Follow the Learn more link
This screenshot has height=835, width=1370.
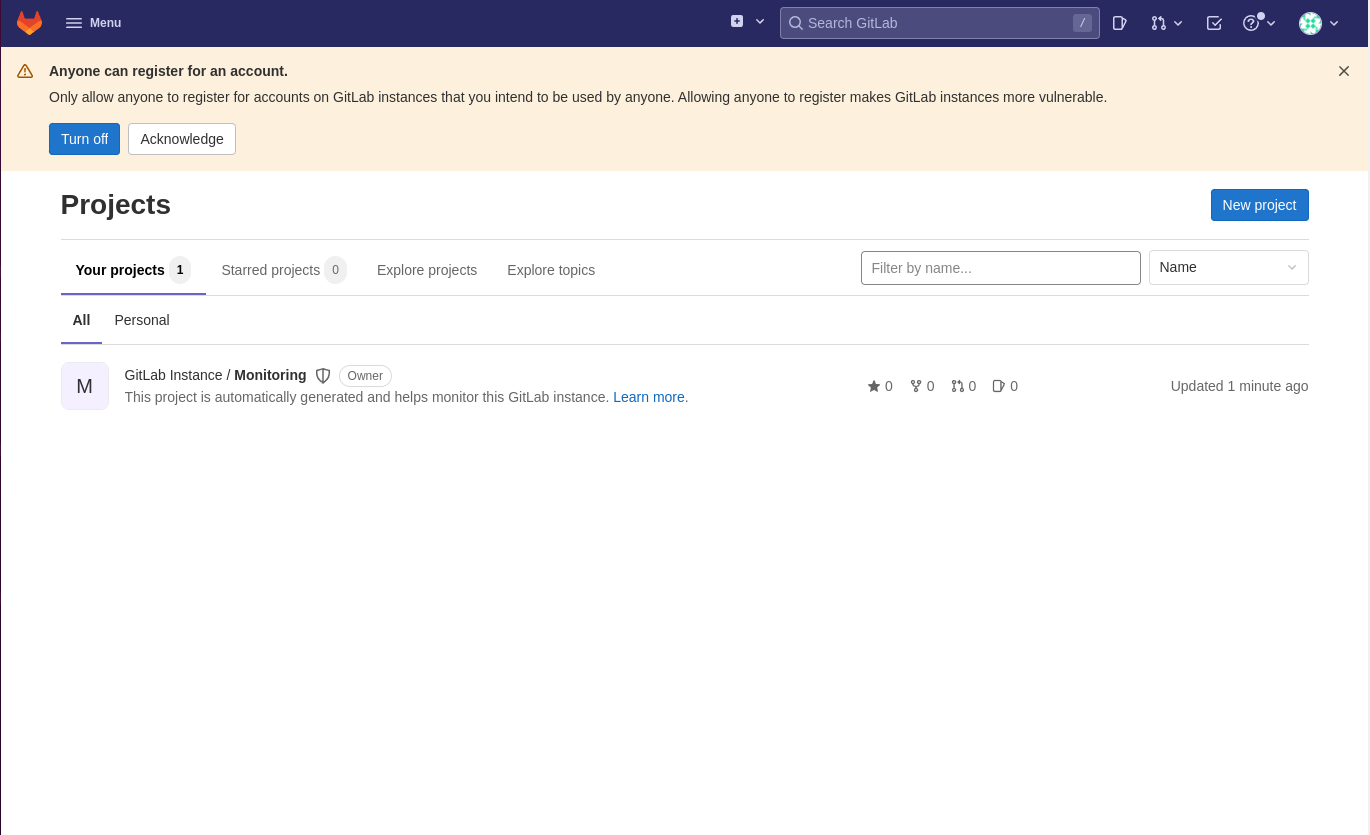click(649, 397)
